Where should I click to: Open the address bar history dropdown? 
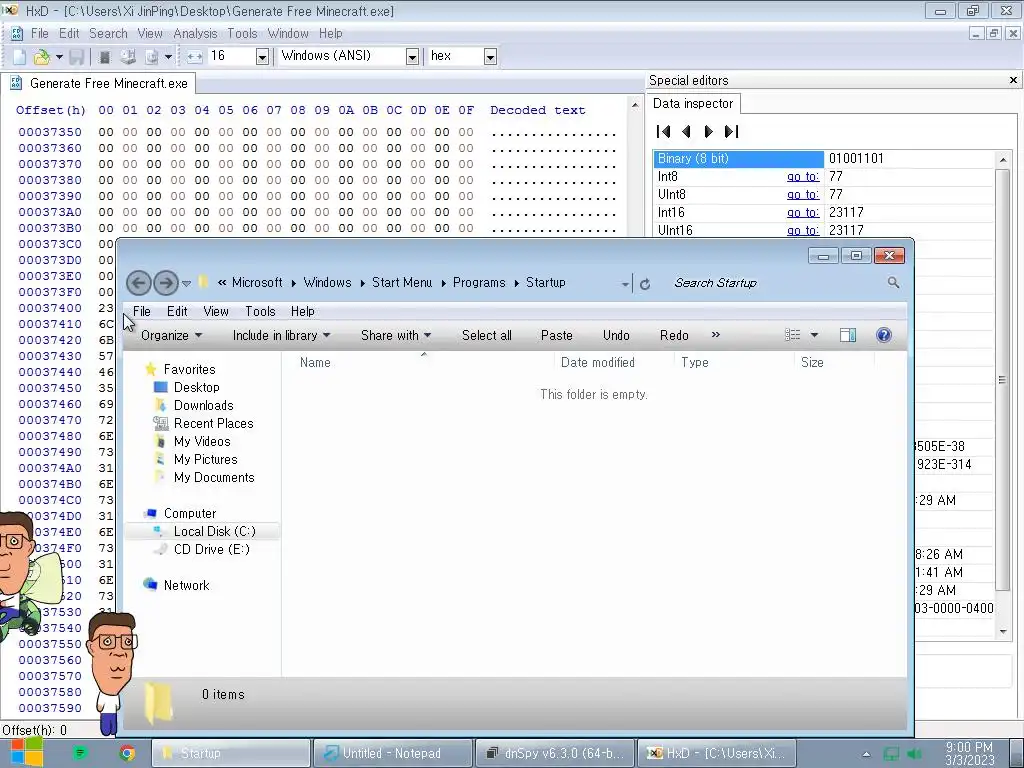625,283
